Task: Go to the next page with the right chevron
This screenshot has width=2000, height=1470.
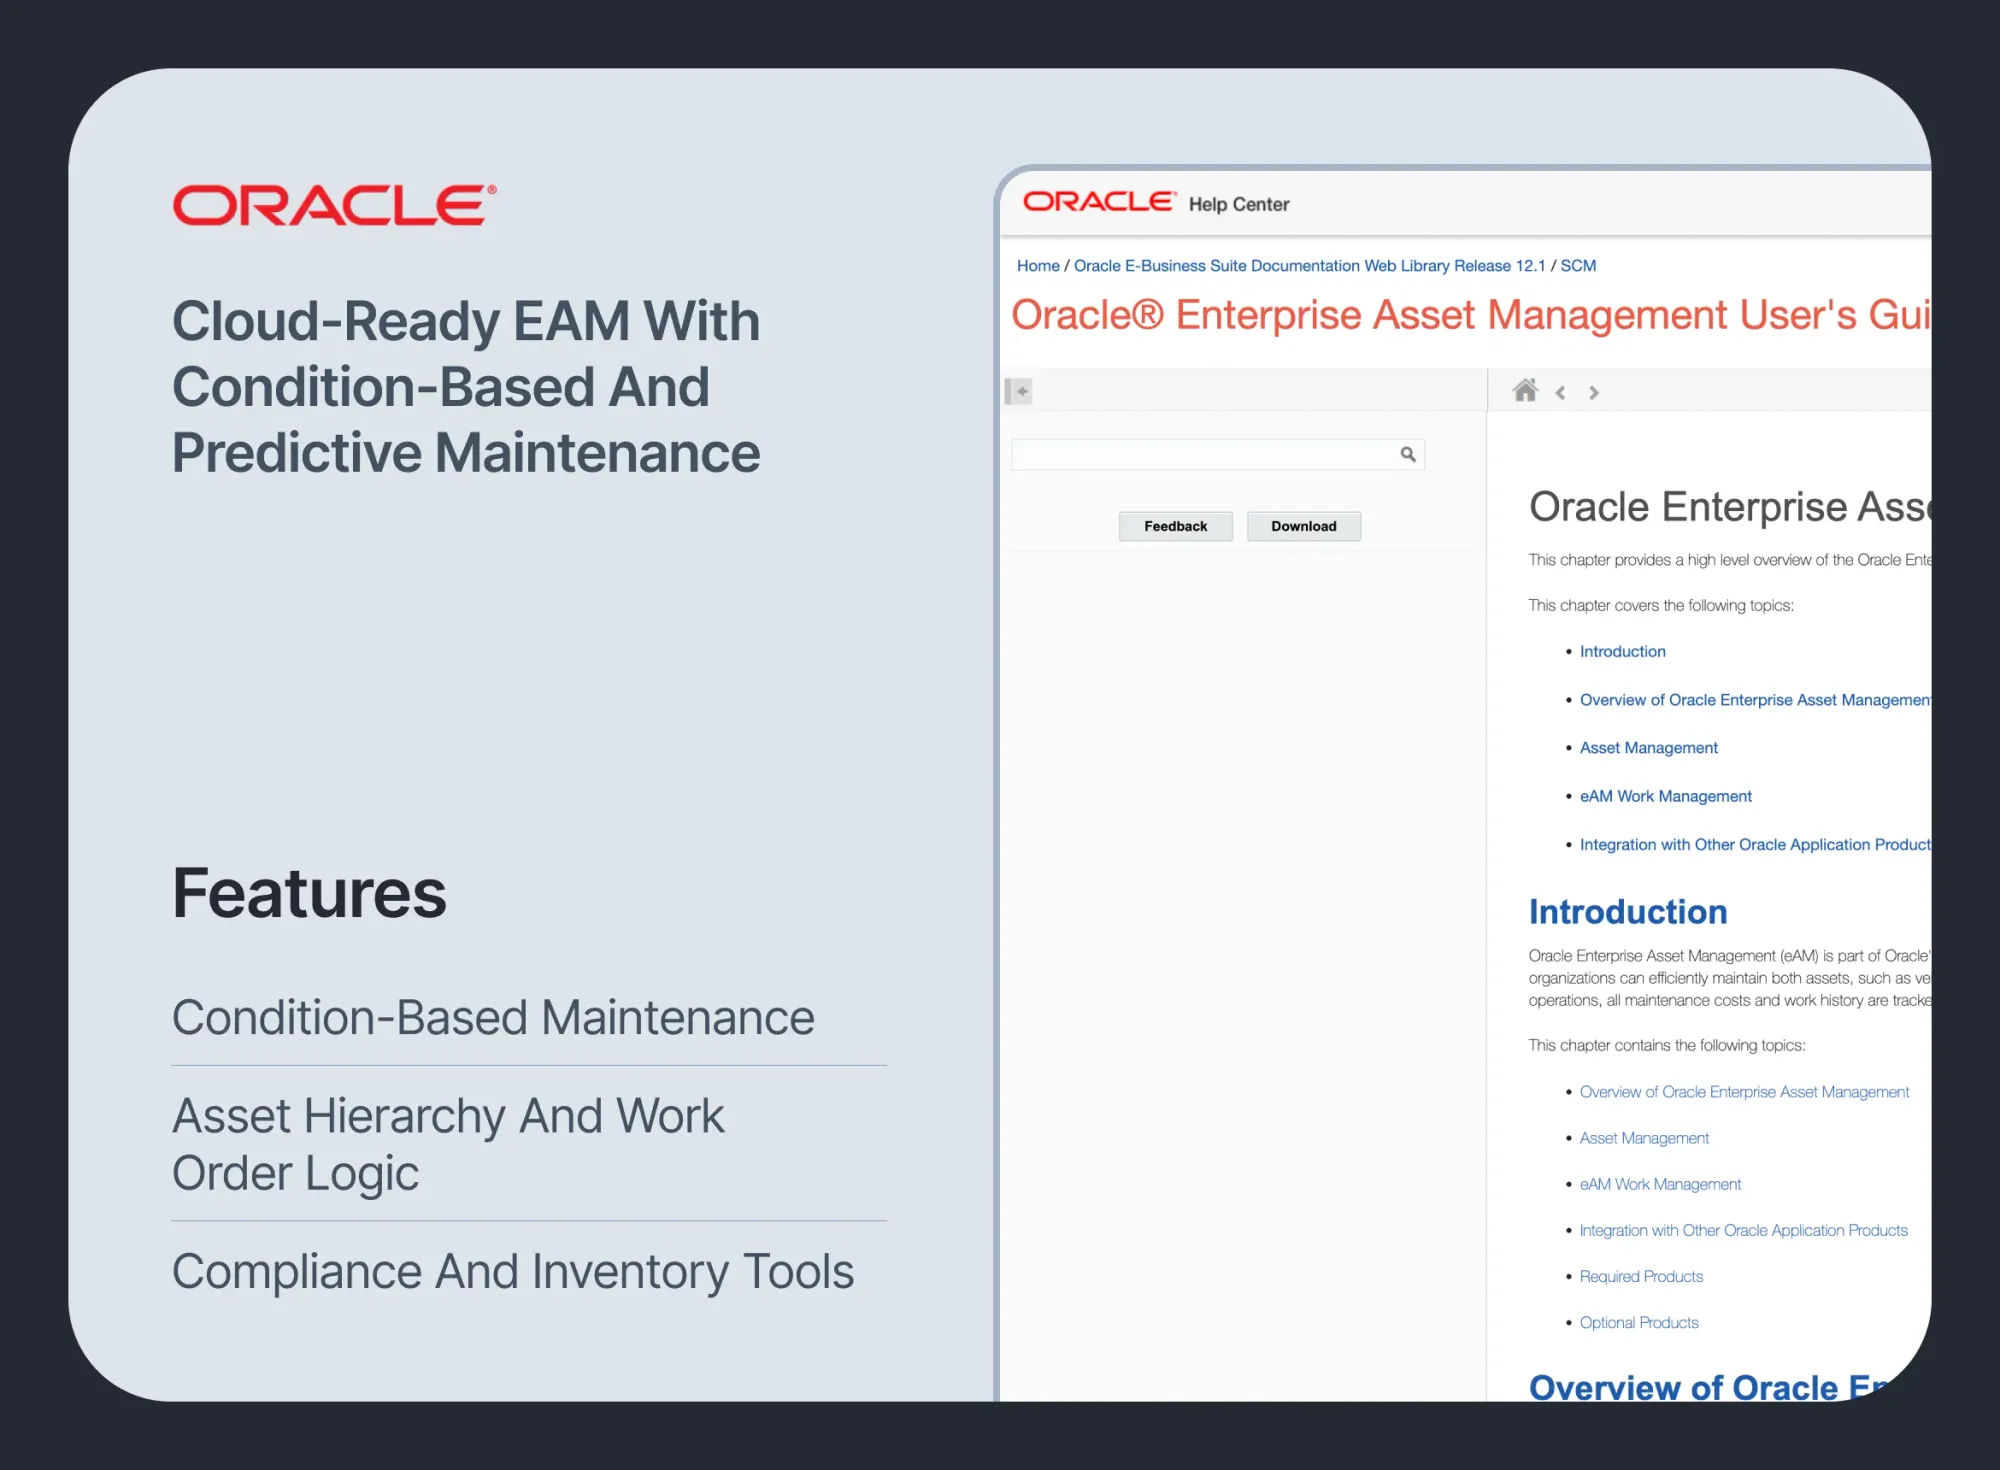Action: click(1594, 393)
